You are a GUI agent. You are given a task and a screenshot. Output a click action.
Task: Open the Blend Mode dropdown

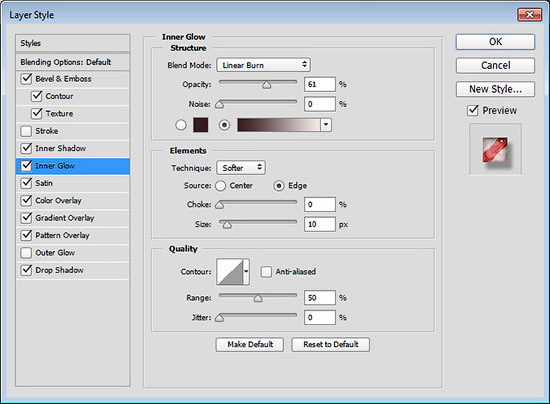263,65
